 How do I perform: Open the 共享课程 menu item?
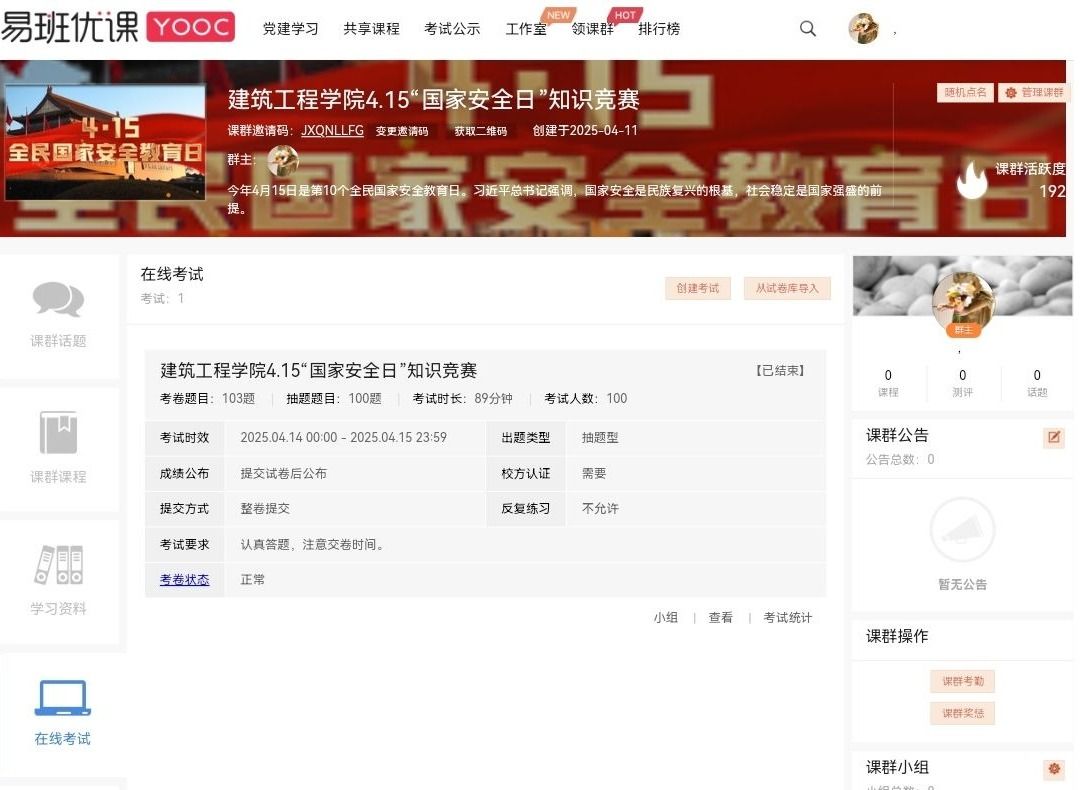[371, 29]
